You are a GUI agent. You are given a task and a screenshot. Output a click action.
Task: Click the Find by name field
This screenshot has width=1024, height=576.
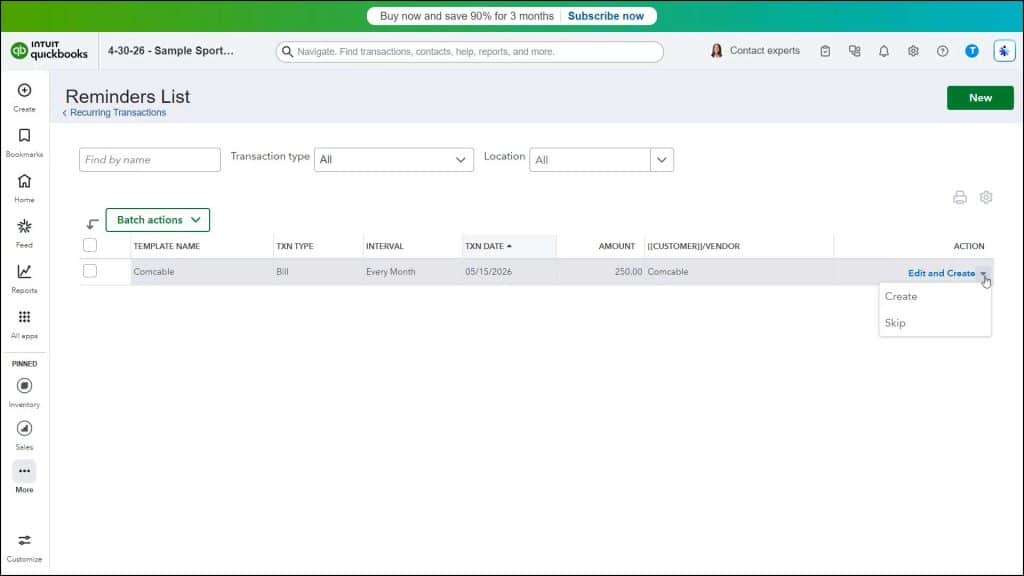(x=150, y=160)
